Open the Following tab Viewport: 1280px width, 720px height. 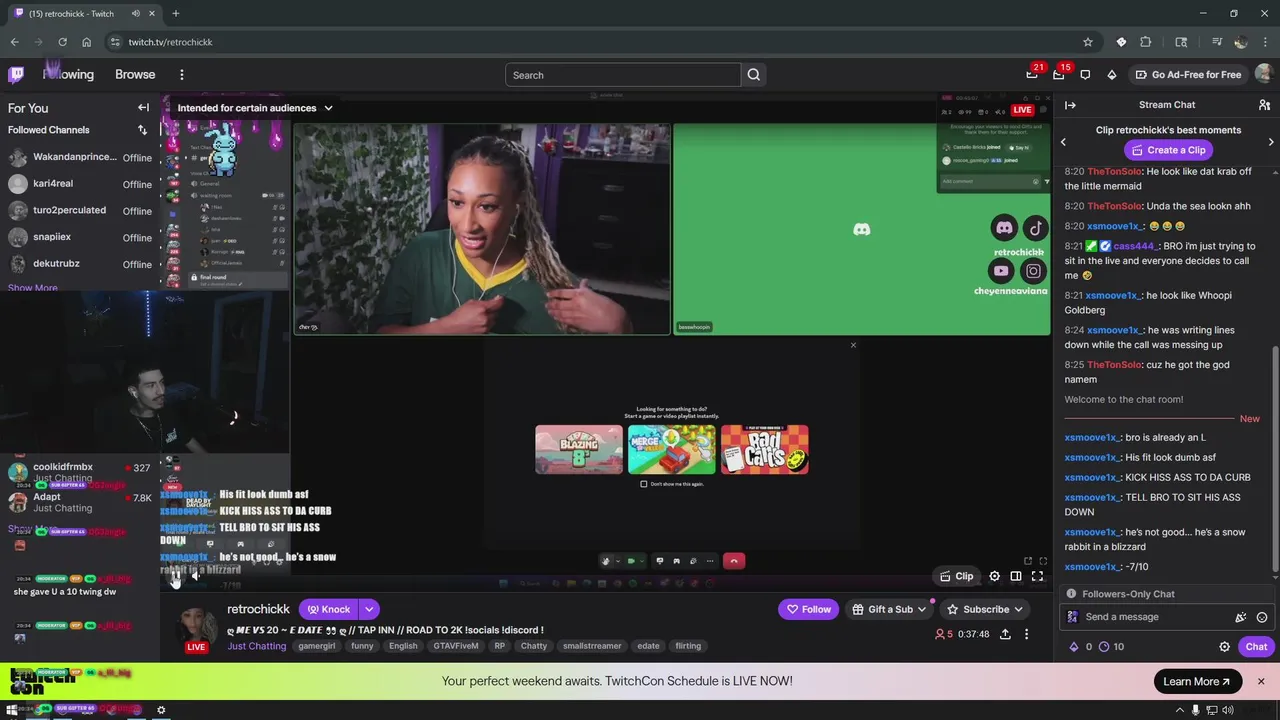(68, 75)
